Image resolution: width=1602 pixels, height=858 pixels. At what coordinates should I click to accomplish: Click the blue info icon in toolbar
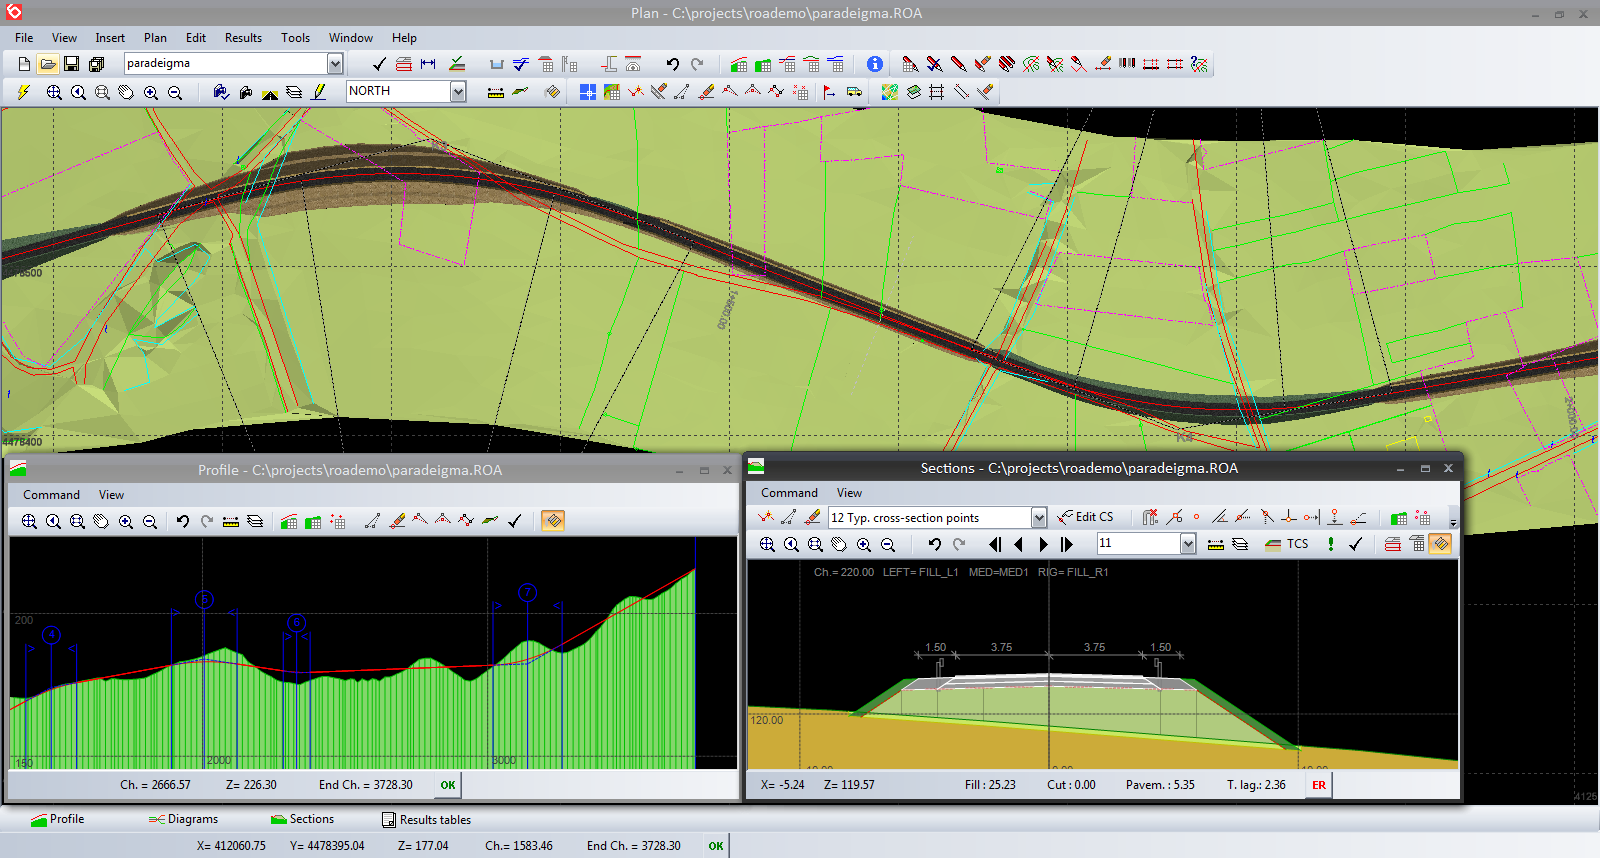click(875, 64)
